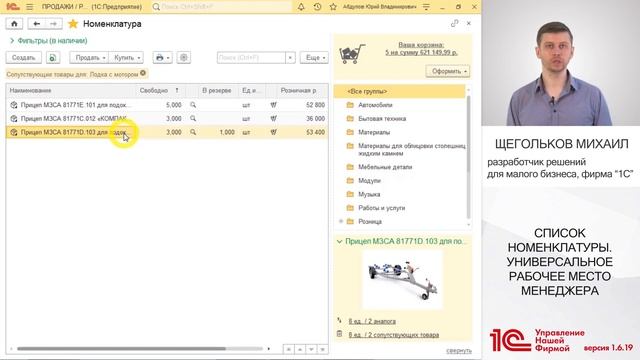Toggle favorite star next to Номенклатура
Image resolution: width=640 pixels, height=360 pixels.
click(73, 24)
